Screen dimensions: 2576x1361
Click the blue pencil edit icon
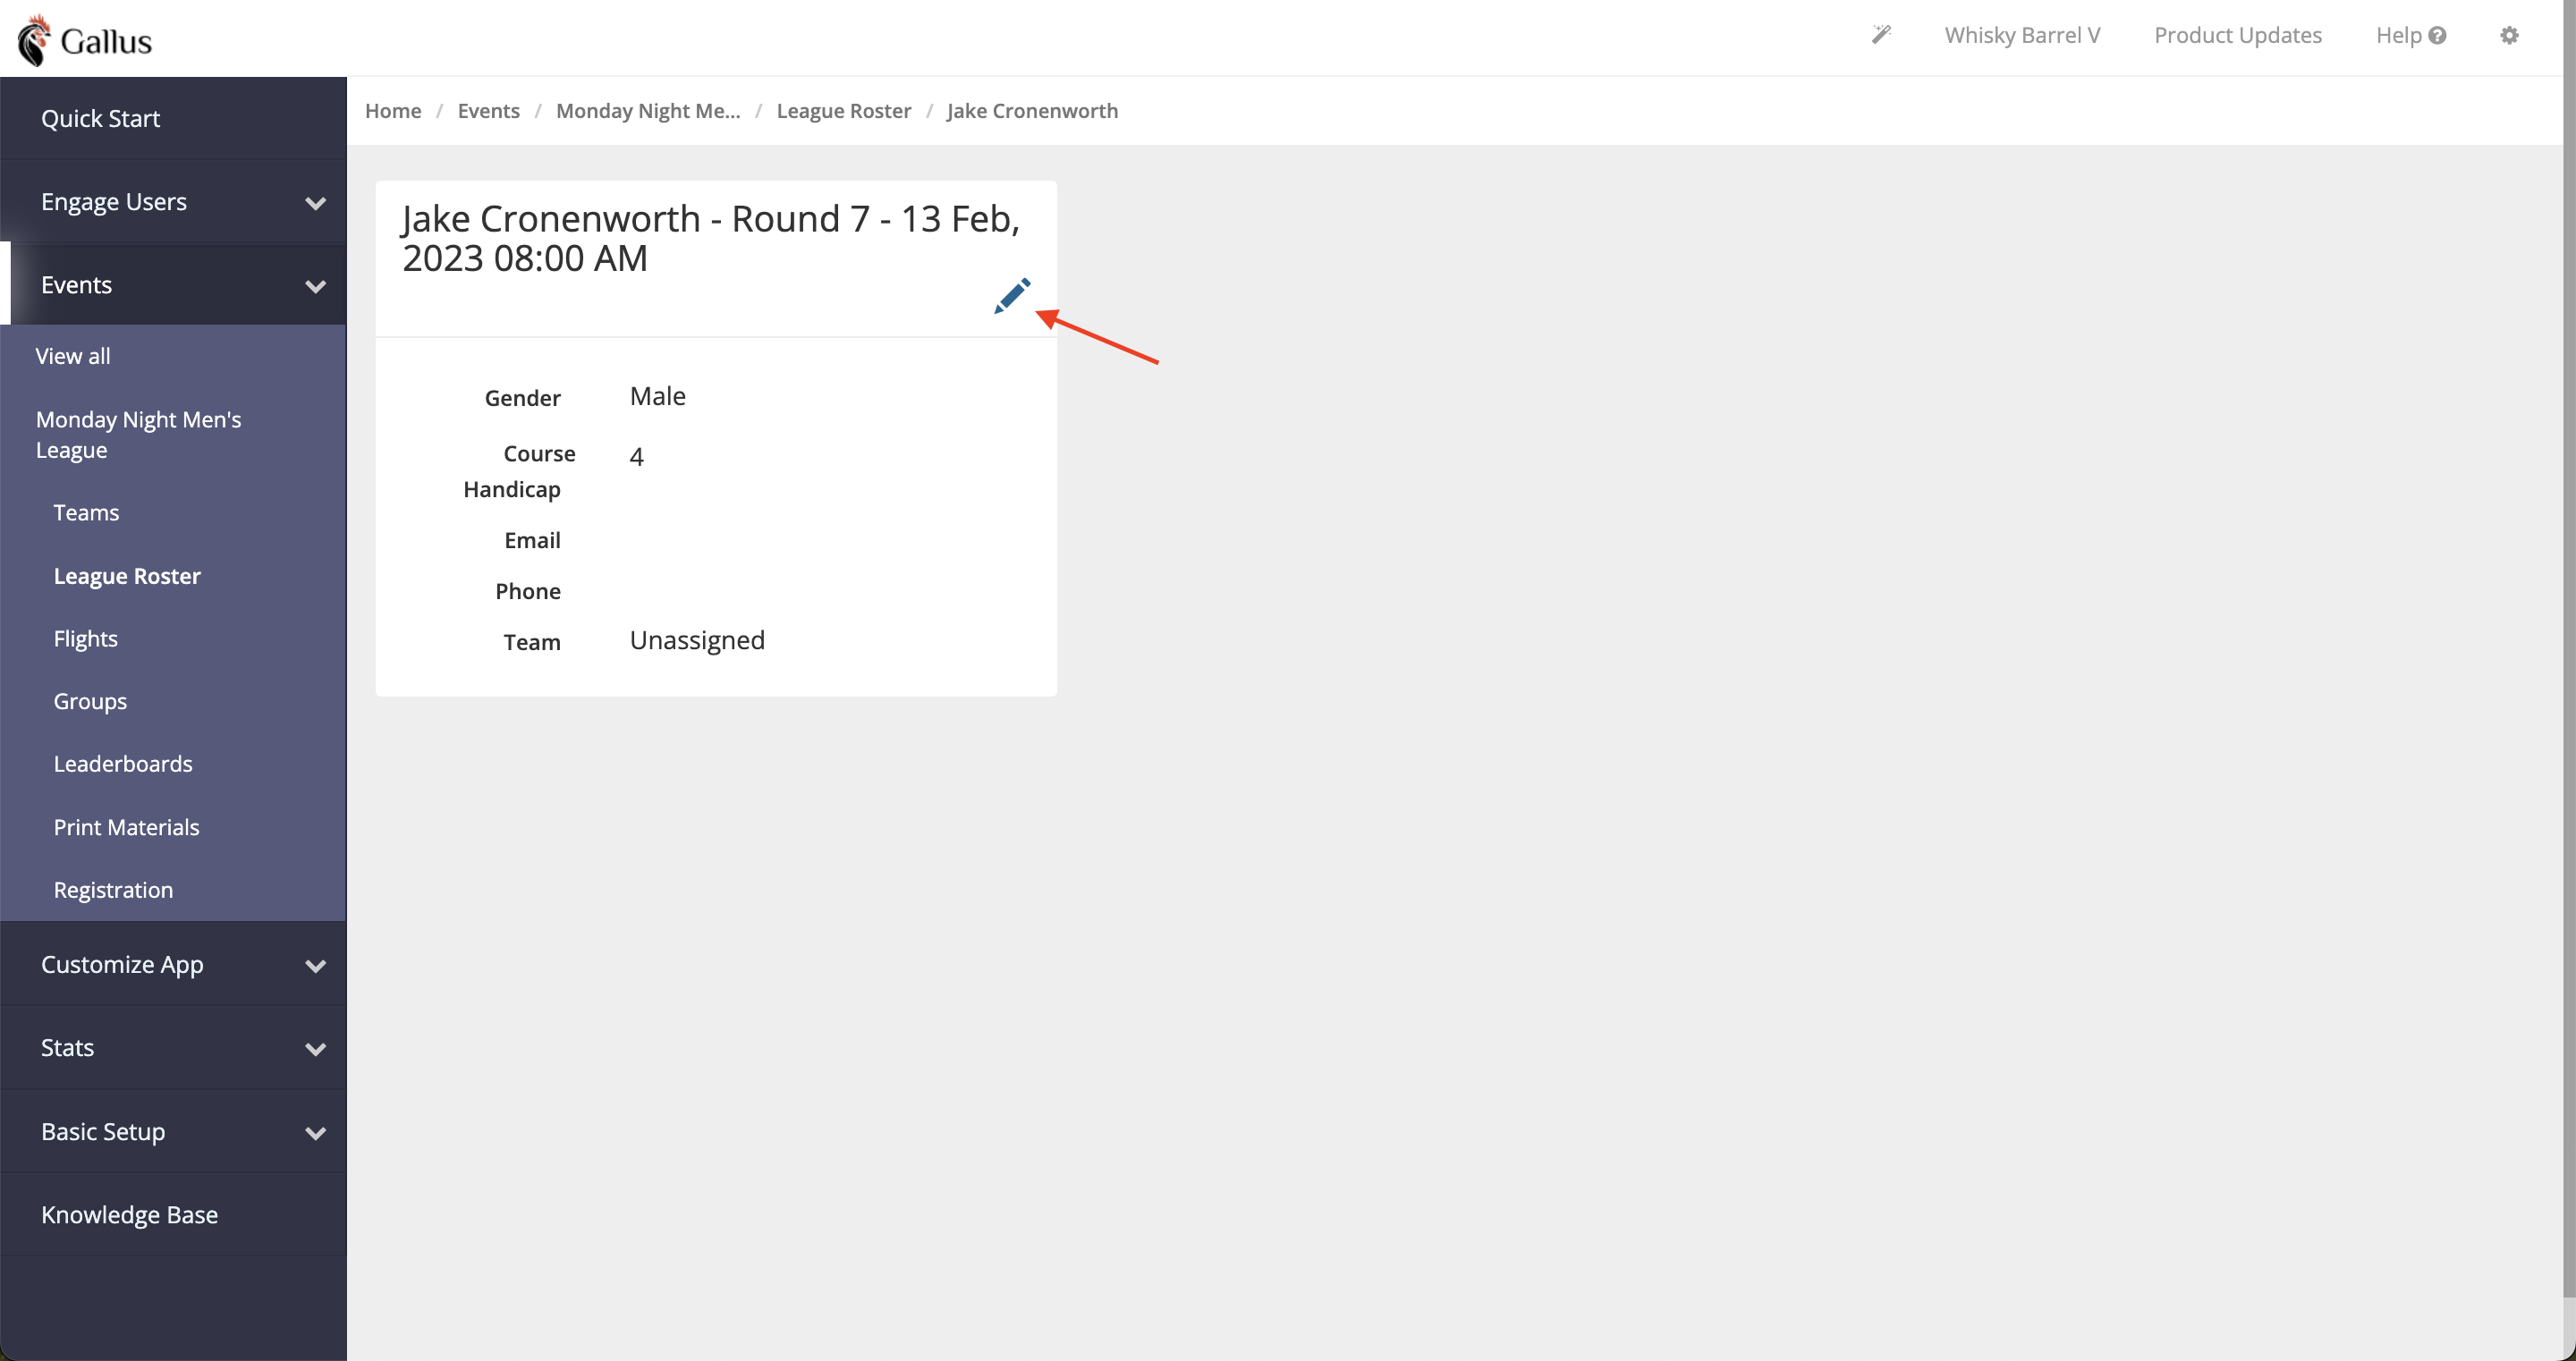1012,296
